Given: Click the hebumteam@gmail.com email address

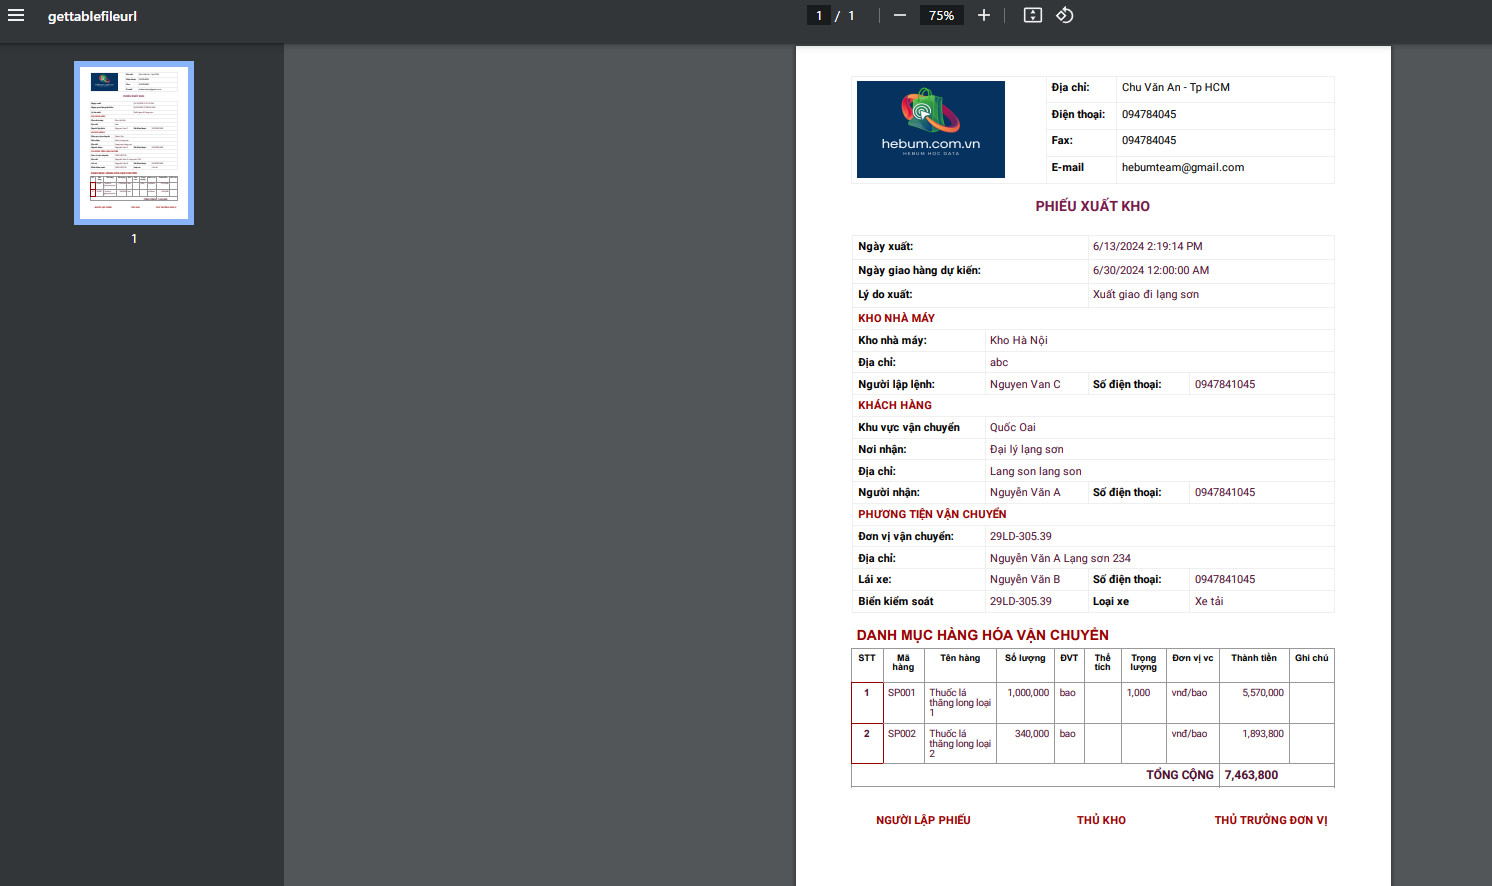Looking at the screenshot, I should pos(1182,168).
